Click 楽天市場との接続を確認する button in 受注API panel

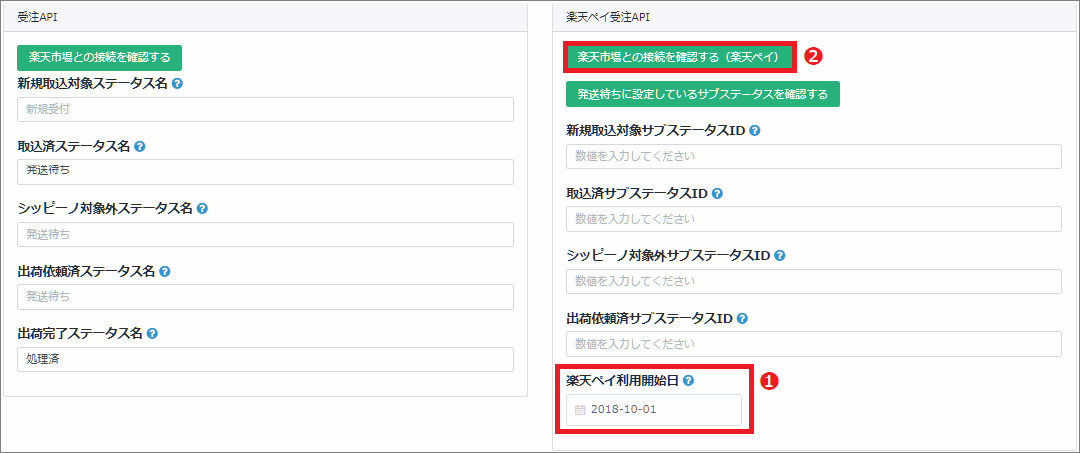[99, 58]
